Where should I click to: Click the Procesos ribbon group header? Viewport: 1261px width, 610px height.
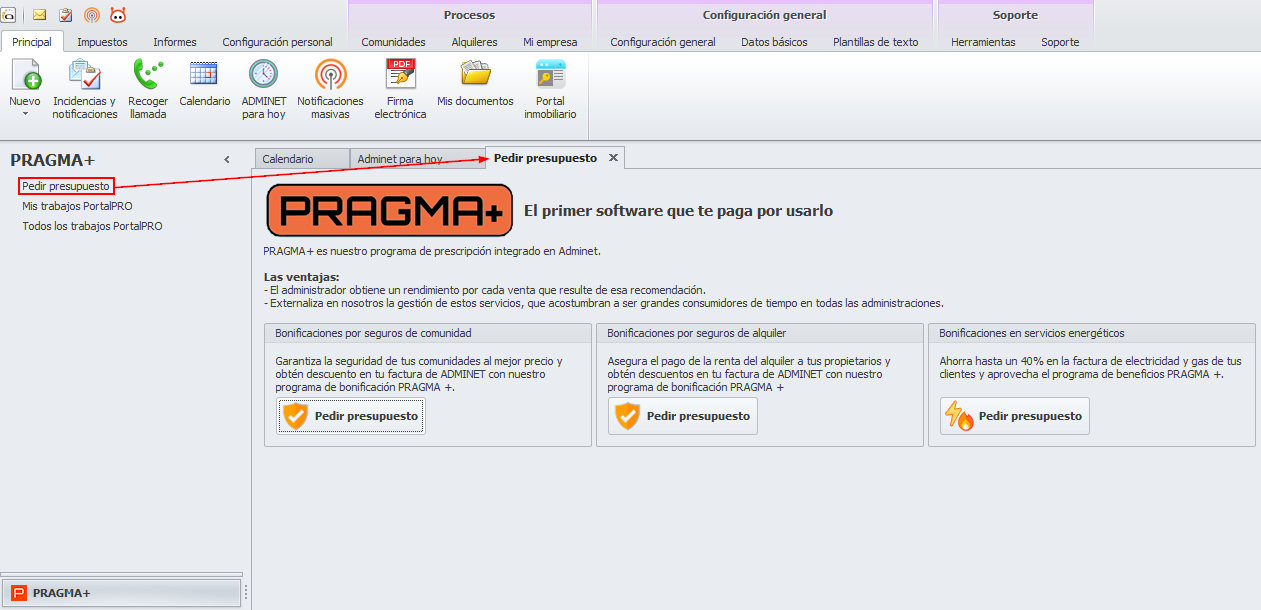pyautogui.click(x=469, y=15)
